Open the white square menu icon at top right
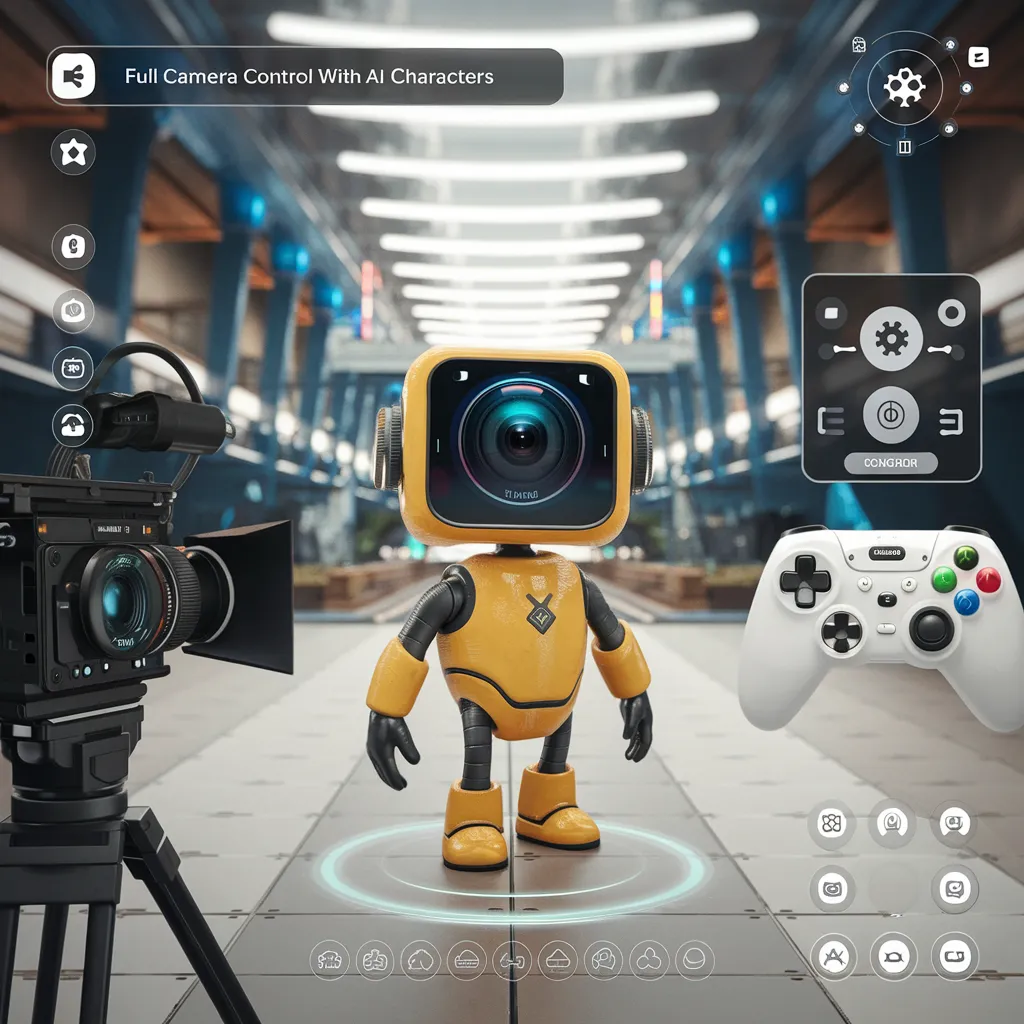Viewport: 1024px width, 1024px height. pyautogui.click(x=979, y=57)
